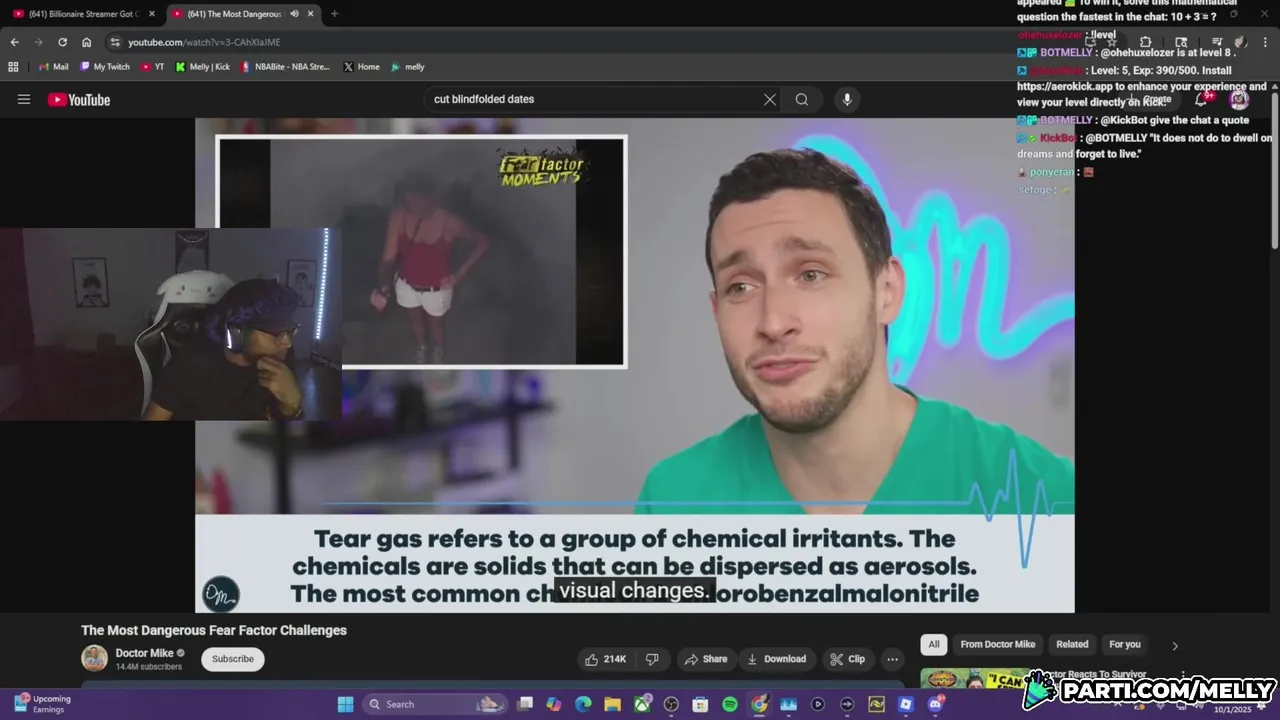
Task: Open Mail bookmark
Action: pyautogui.click(x=53, y=67)
